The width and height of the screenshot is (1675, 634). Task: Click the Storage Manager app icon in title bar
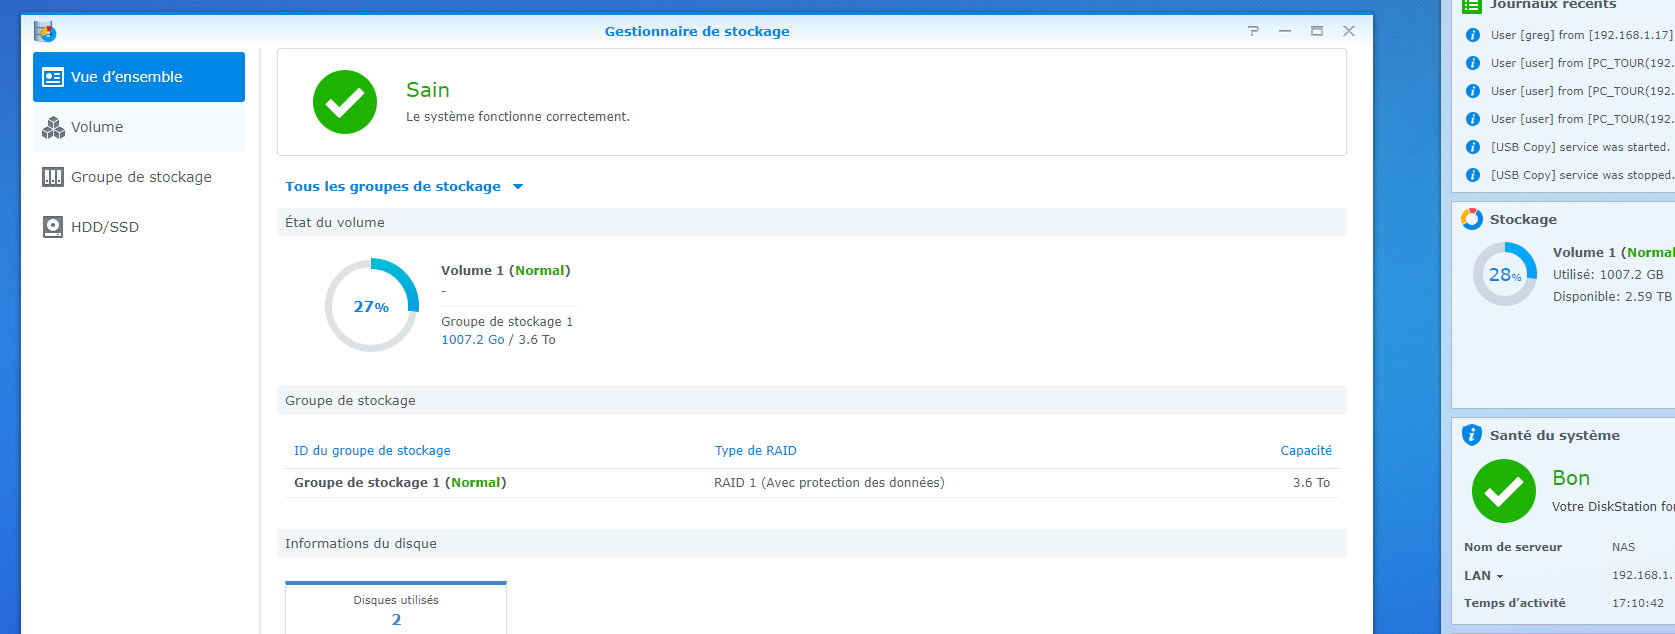(x=45, y=31)
